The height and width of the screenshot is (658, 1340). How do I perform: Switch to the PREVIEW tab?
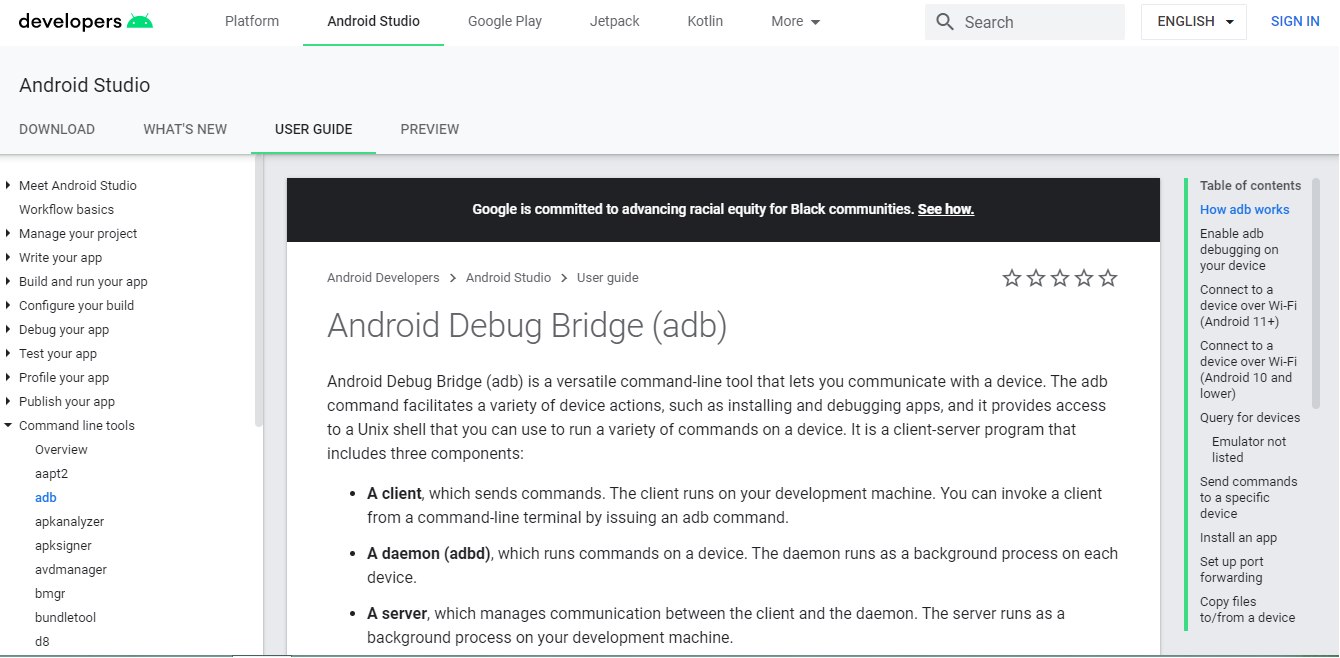coord(430,129)
